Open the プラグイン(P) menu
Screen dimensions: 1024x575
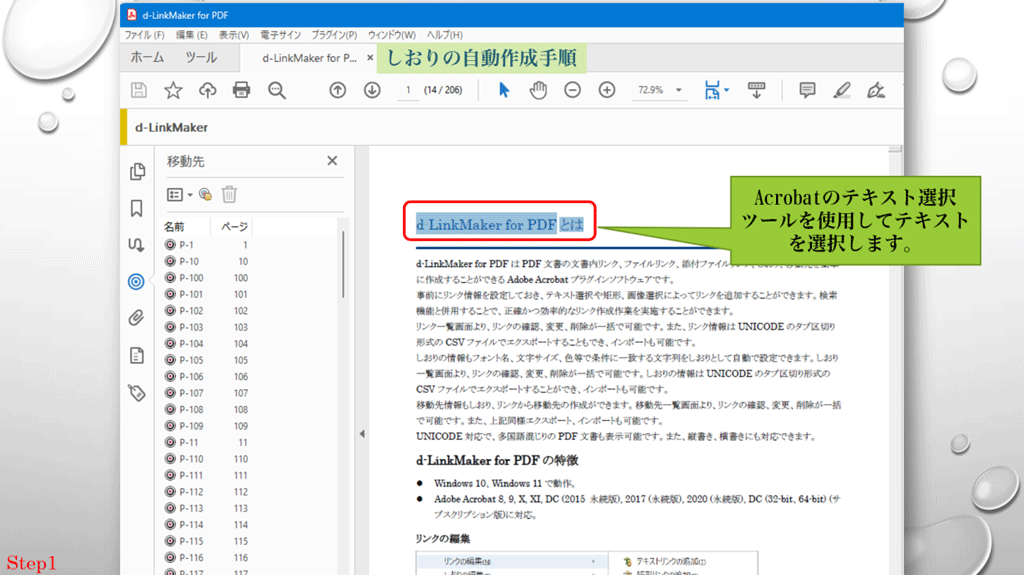point(334,35)
